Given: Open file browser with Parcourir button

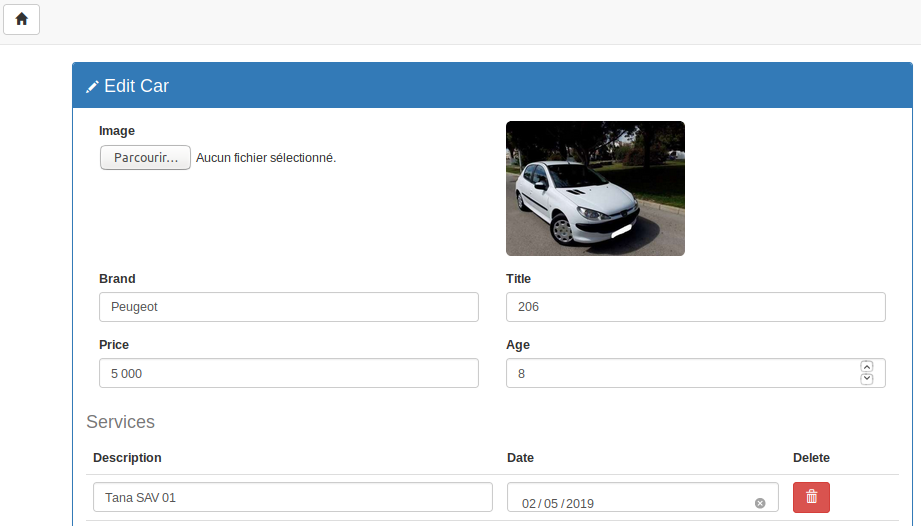Looking at the screenshot, I should click(x=145, y=157).
